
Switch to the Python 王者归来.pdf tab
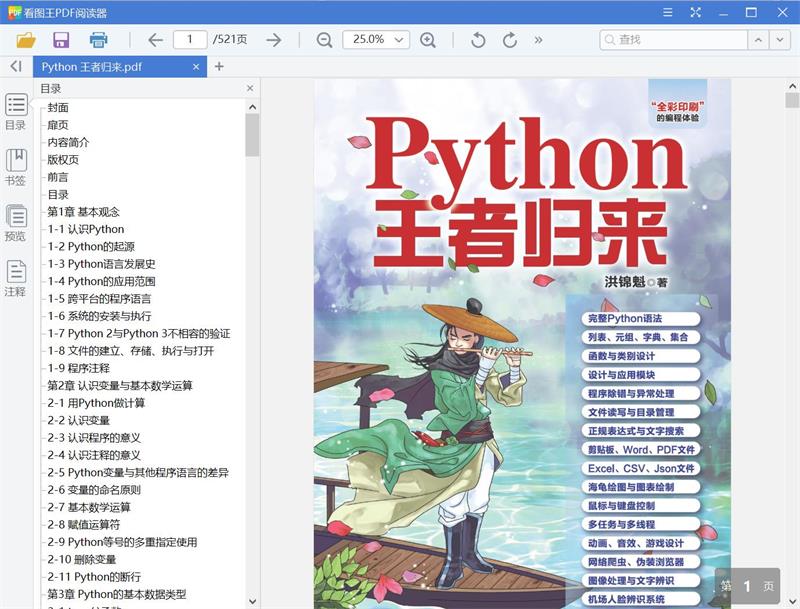[x=110, y=69]
